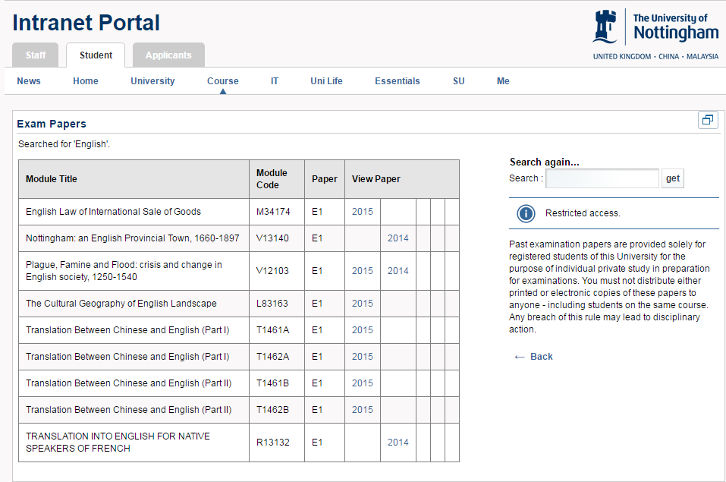Image resolution: width=726 pixels, height=482 pixels.
Task: Open 2014 paper for module R13132
Action: tap(397, 442)
